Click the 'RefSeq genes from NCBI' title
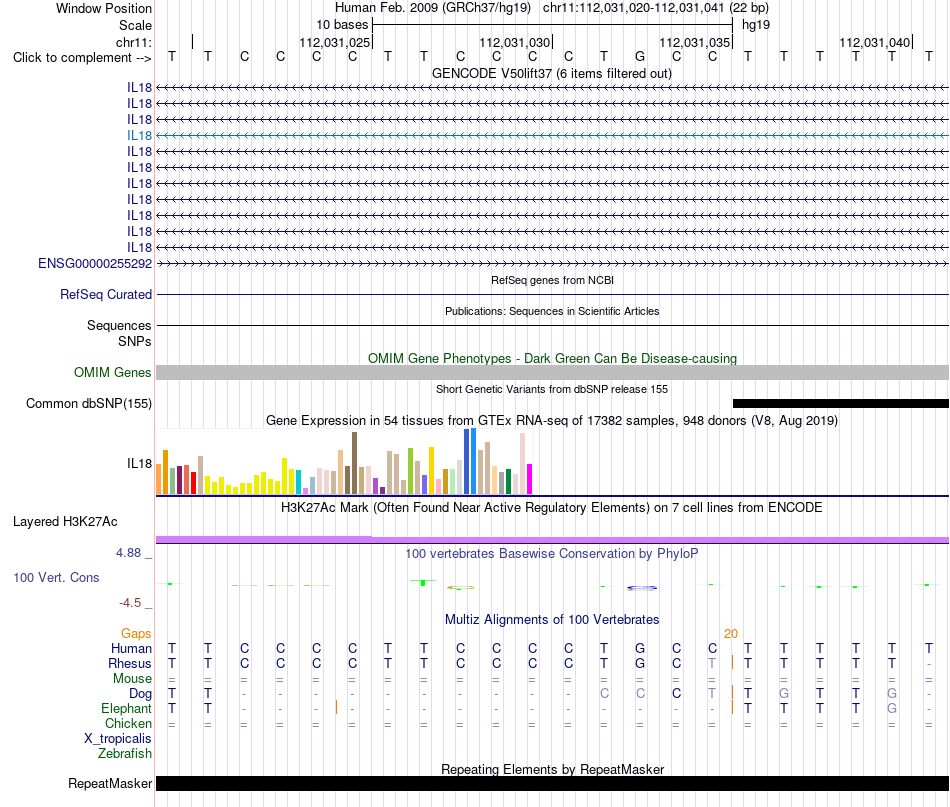Viewport: 950px width, 807px height. pos(552,280)
